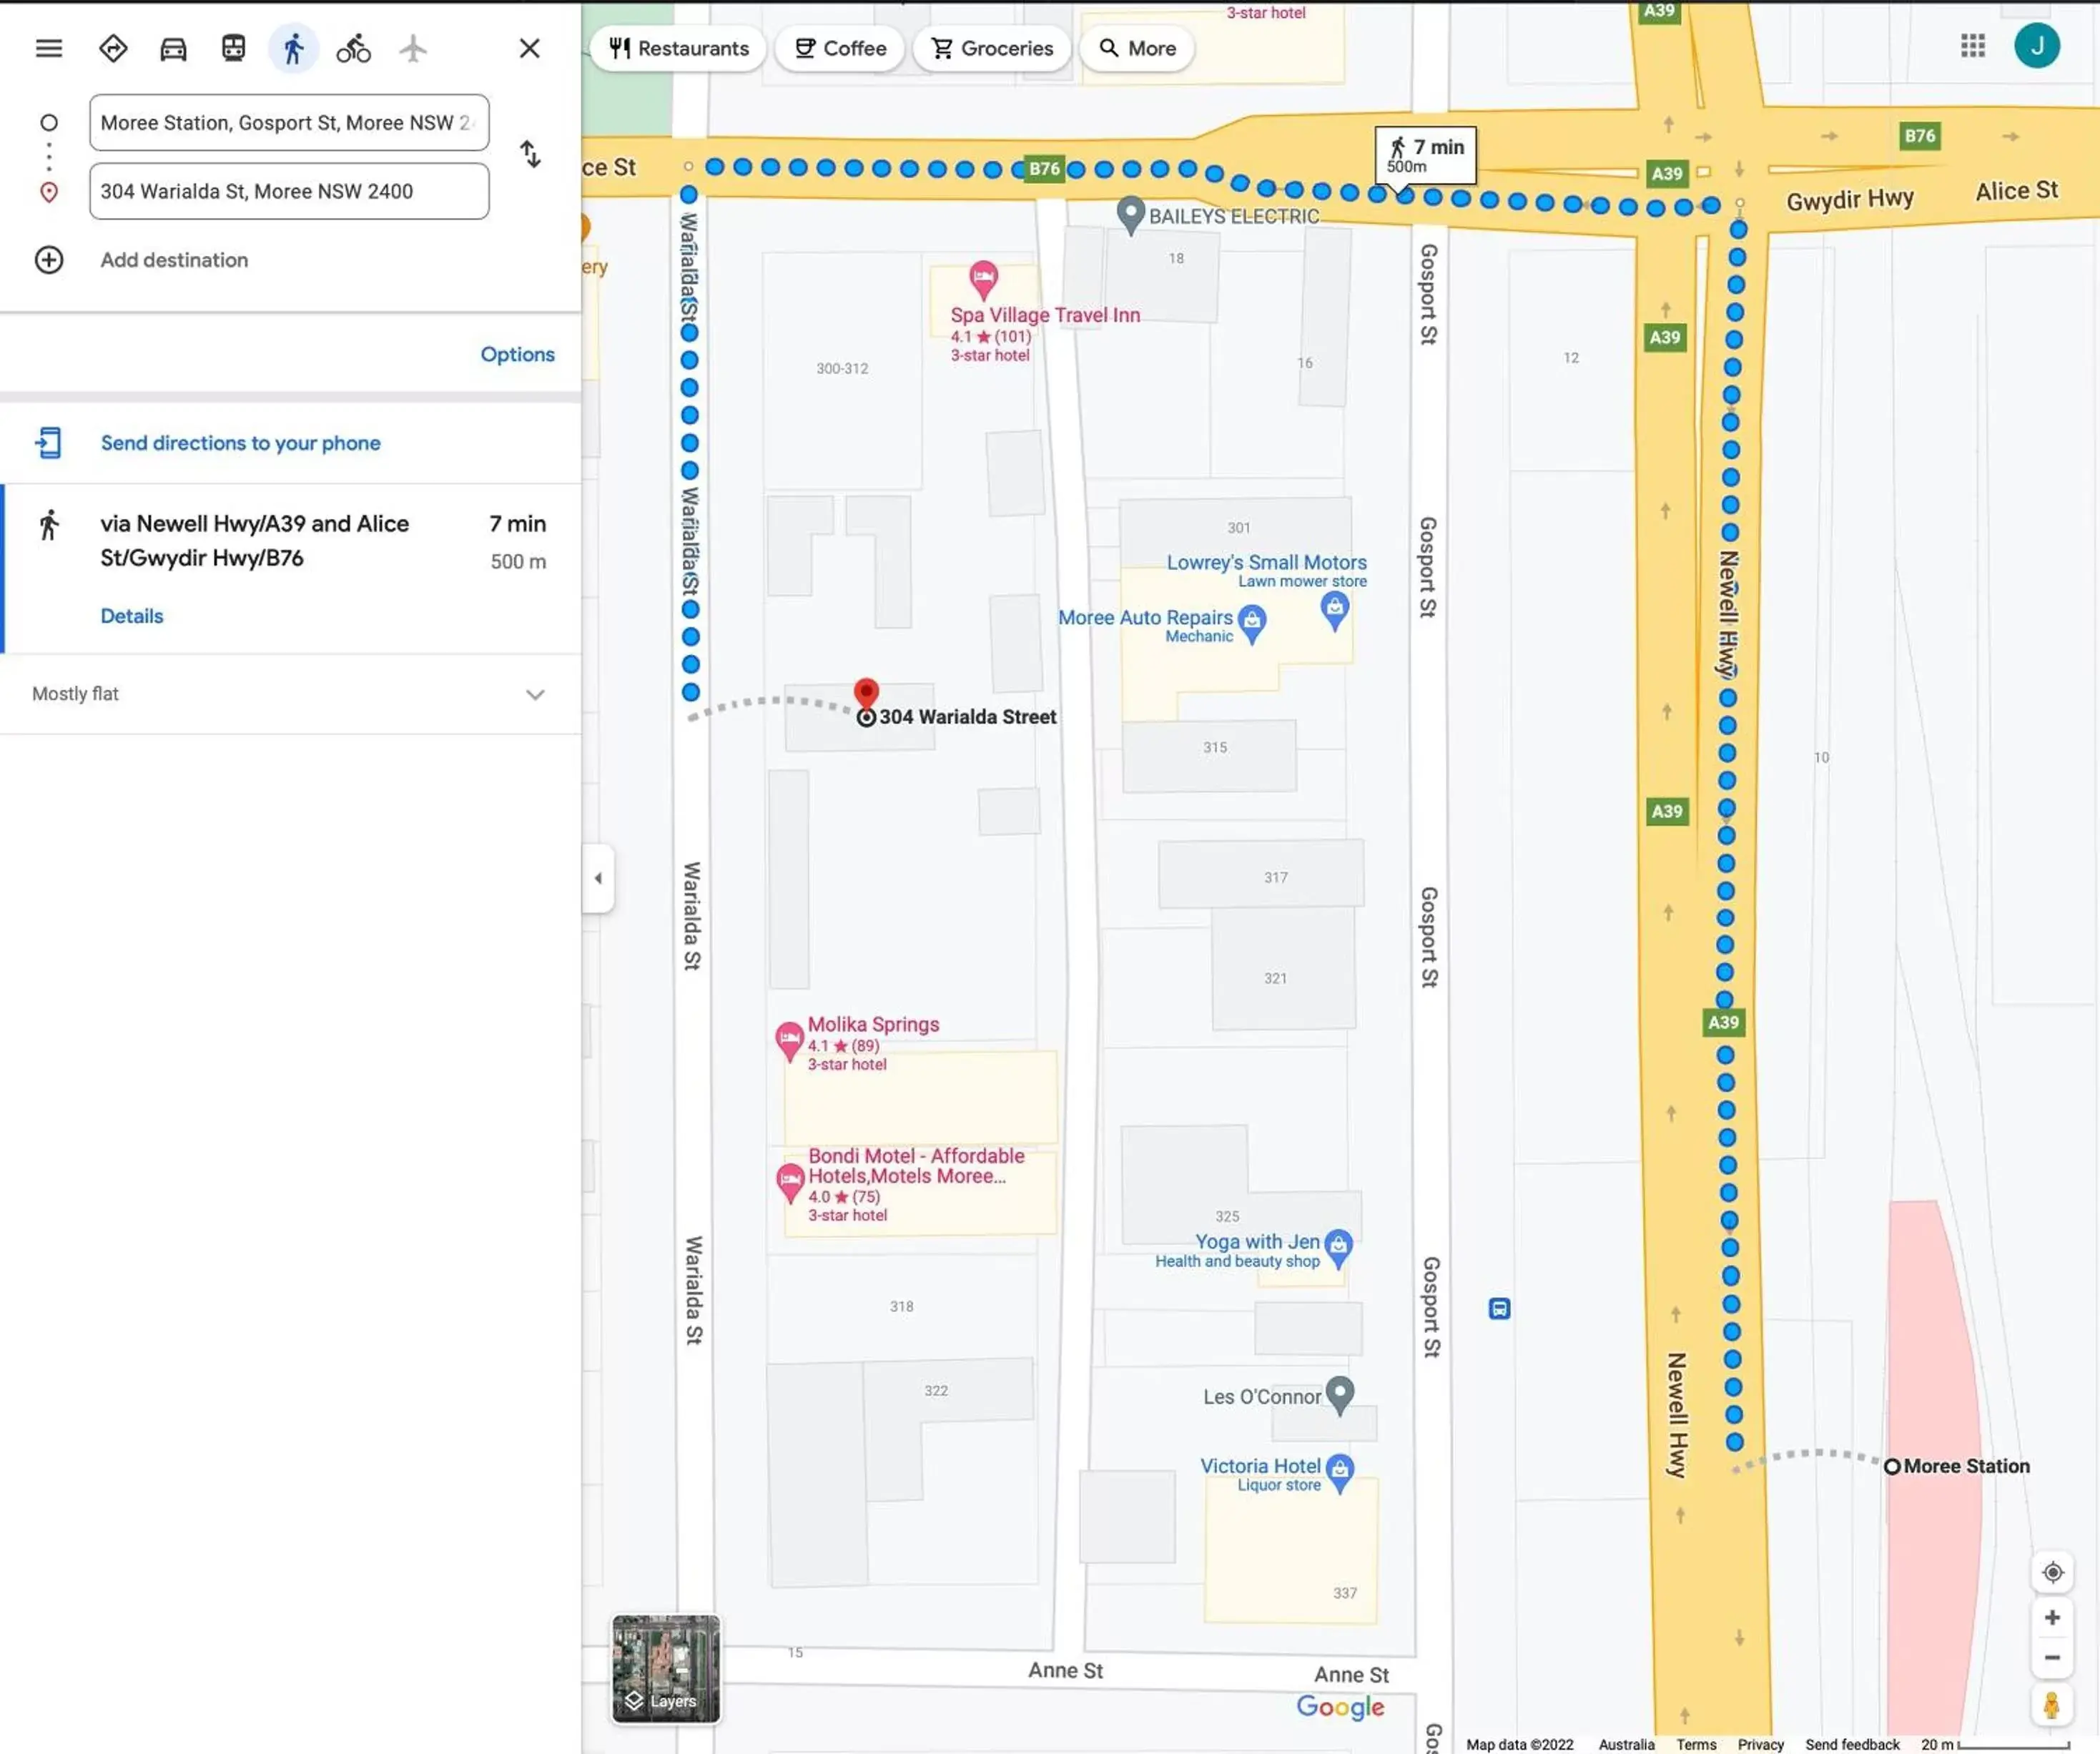Screen dimensions: 2100x1754
Task: Click Send directions to your phone
Action: [241, 441]
